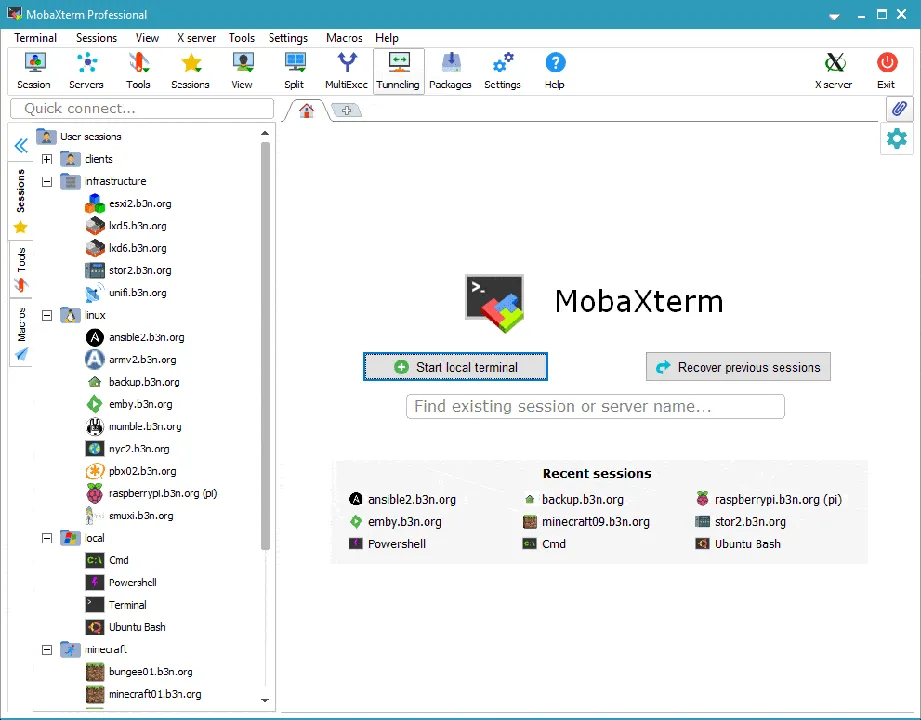The width and height of the screenshot is (921, 720).
Task: Click the paperclip attachment icon
Action: (899, 109)
